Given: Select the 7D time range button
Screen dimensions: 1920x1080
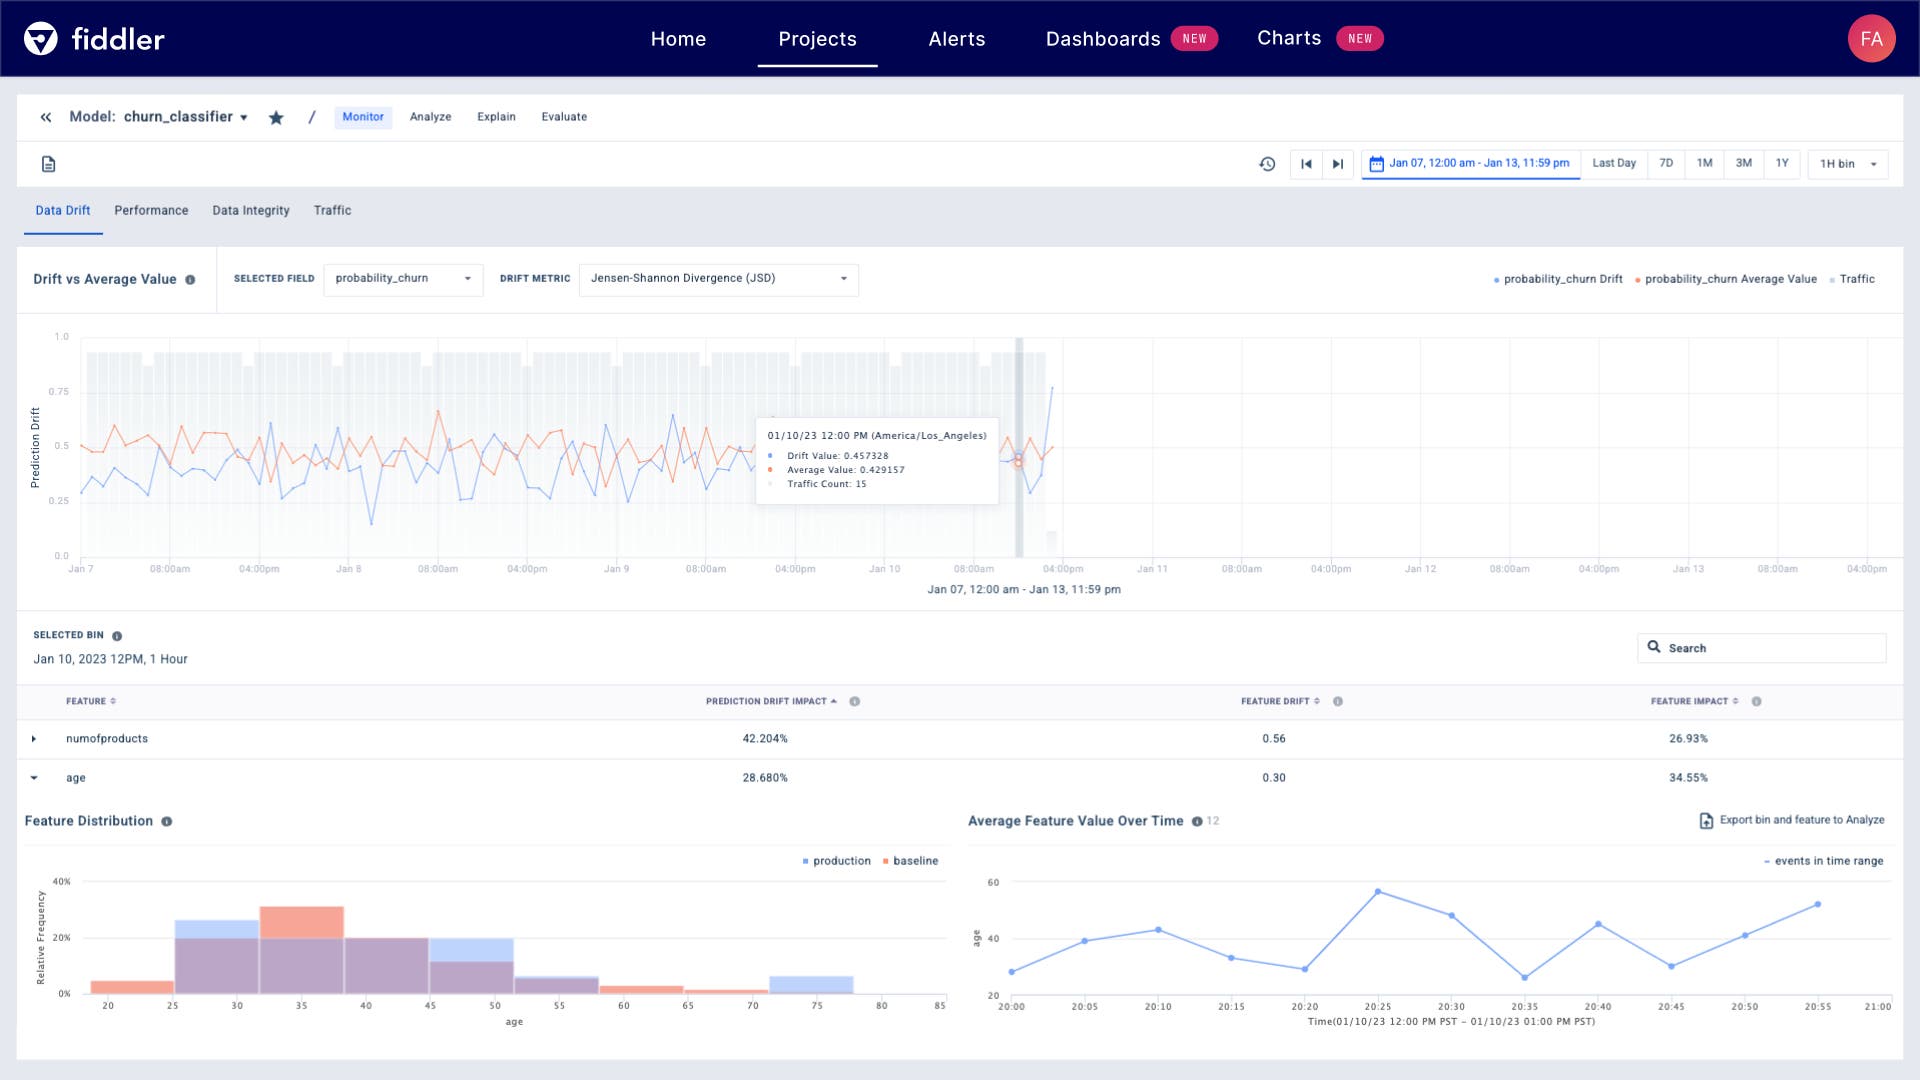Looking at the screenshot, I should point(1665,163).
